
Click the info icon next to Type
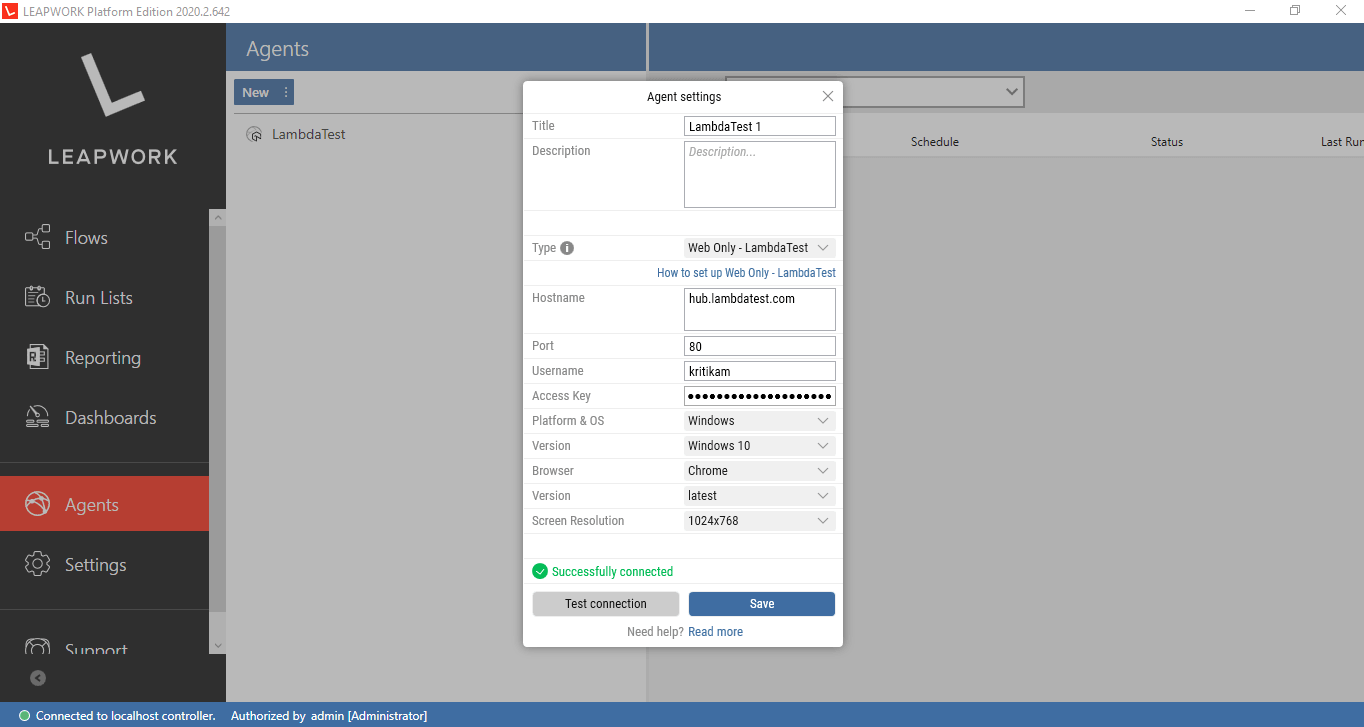(567, 248)
